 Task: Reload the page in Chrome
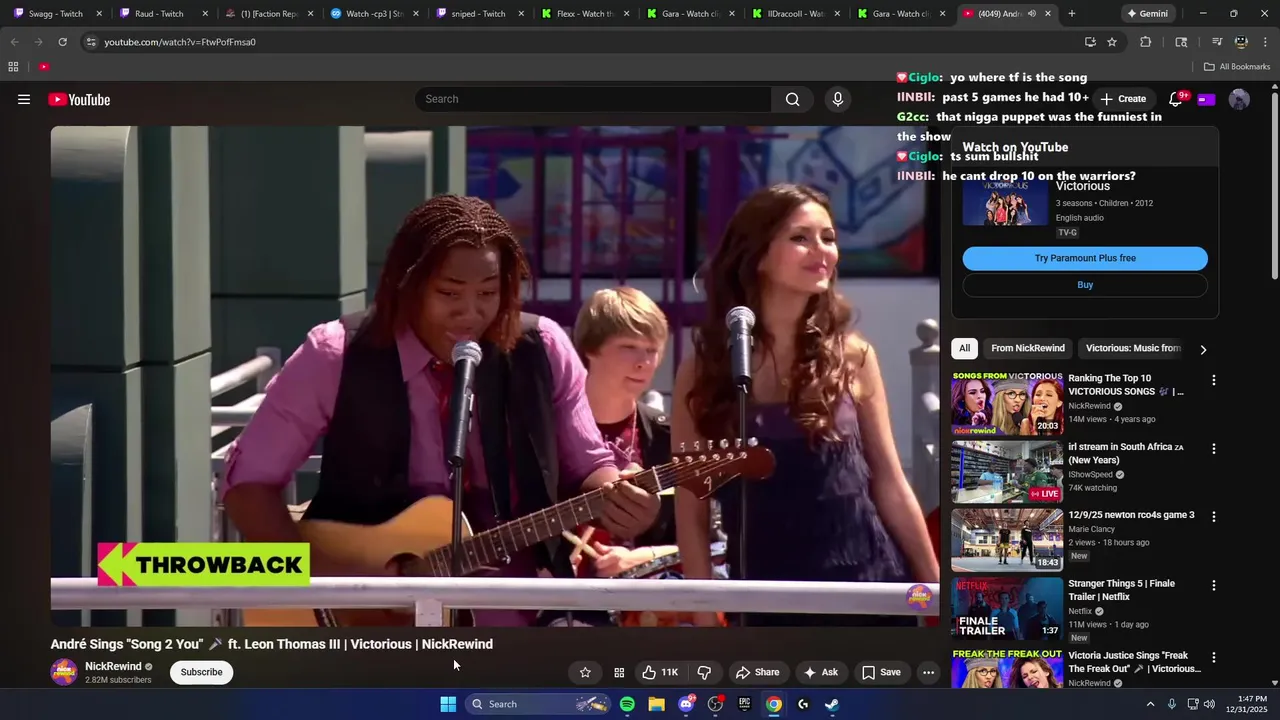click(62, 42)
